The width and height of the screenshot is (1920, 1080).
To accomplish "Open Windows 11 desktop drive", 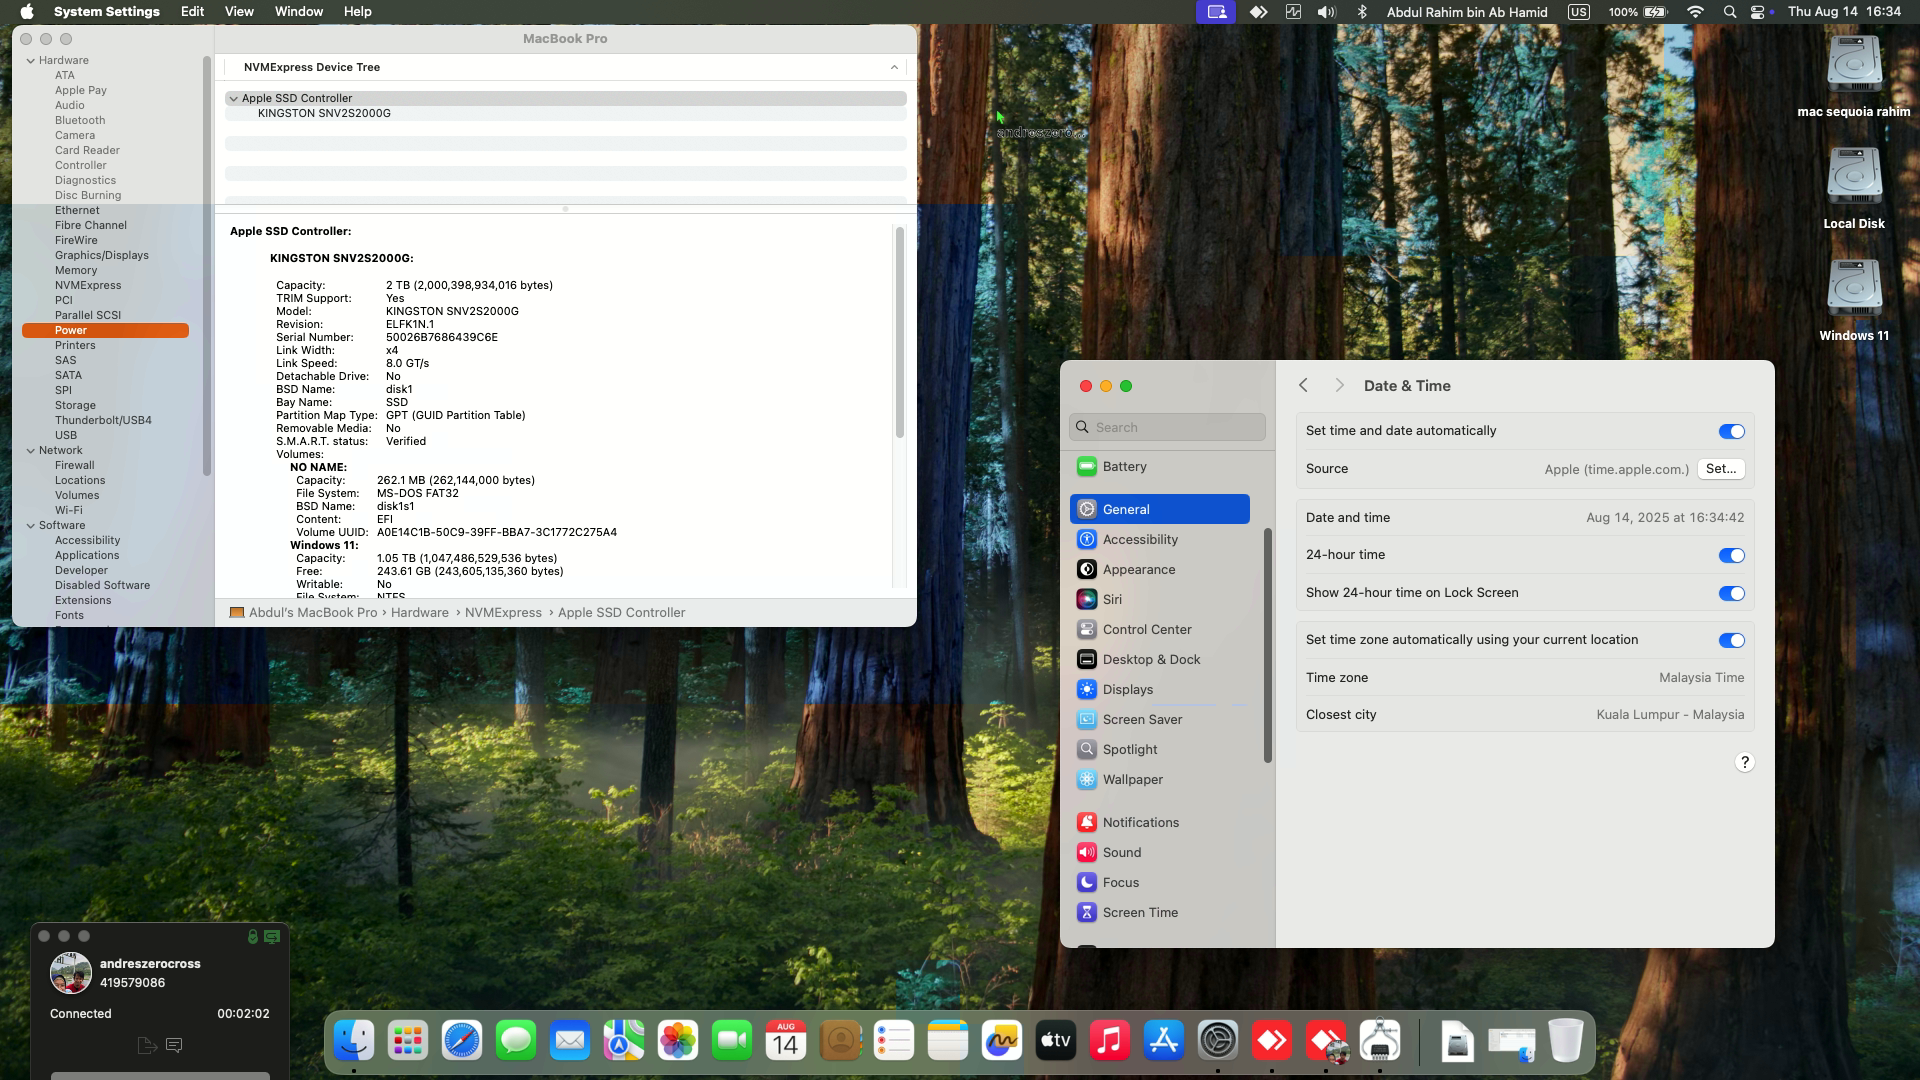I will pos(1854,300).
